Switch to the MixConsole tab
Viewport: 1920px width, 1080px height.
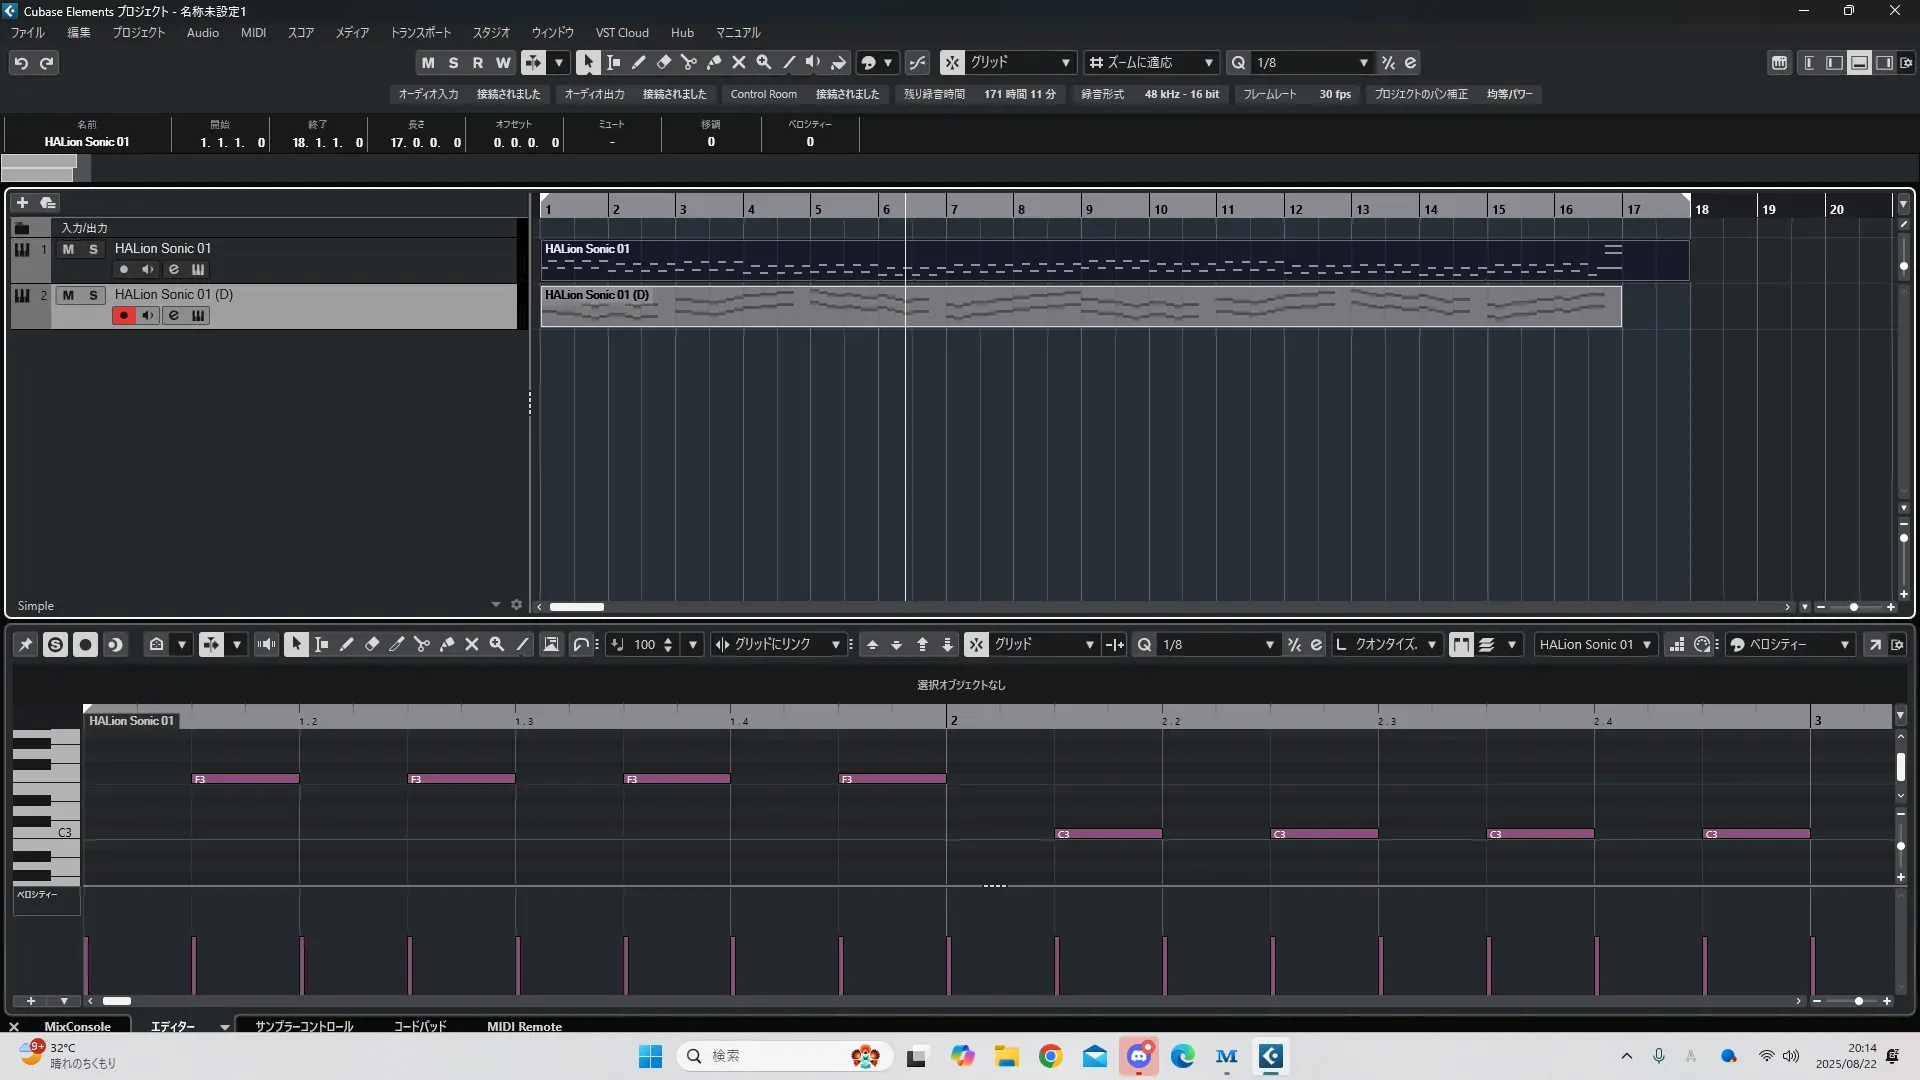77,1026
